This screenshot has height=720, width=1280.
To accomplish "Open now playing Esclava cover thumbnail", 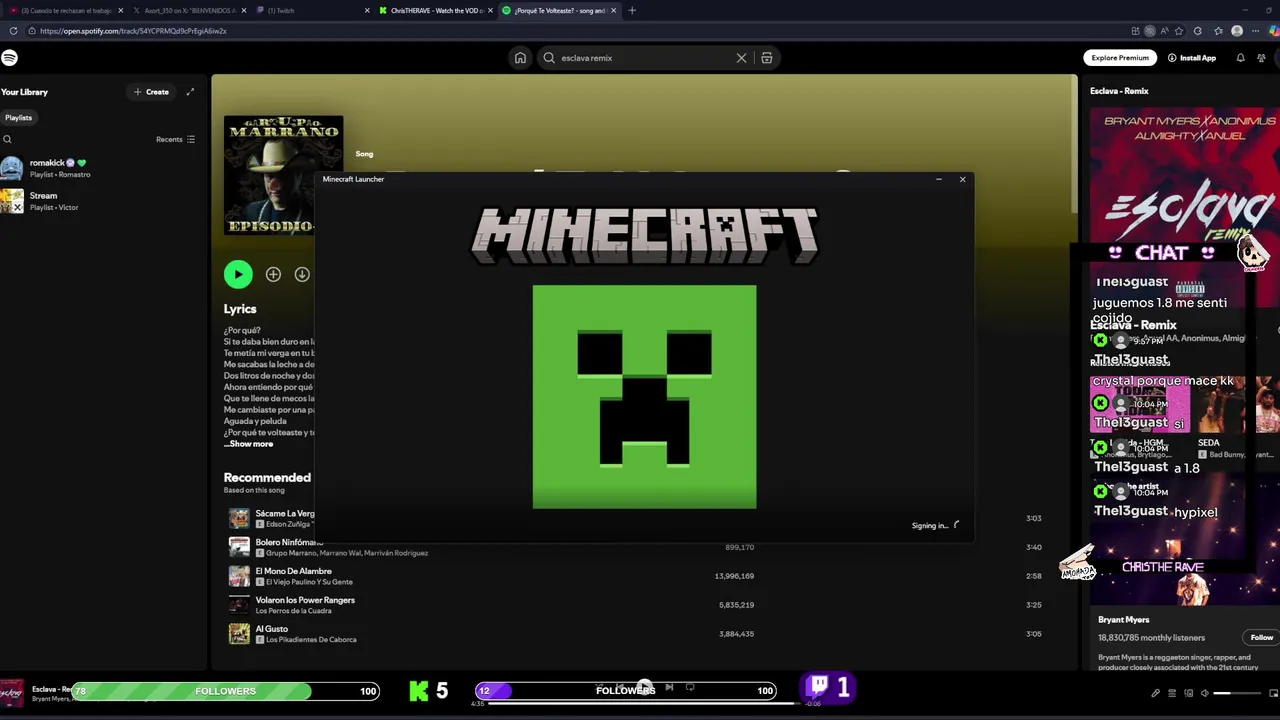I will click(12, 692).
